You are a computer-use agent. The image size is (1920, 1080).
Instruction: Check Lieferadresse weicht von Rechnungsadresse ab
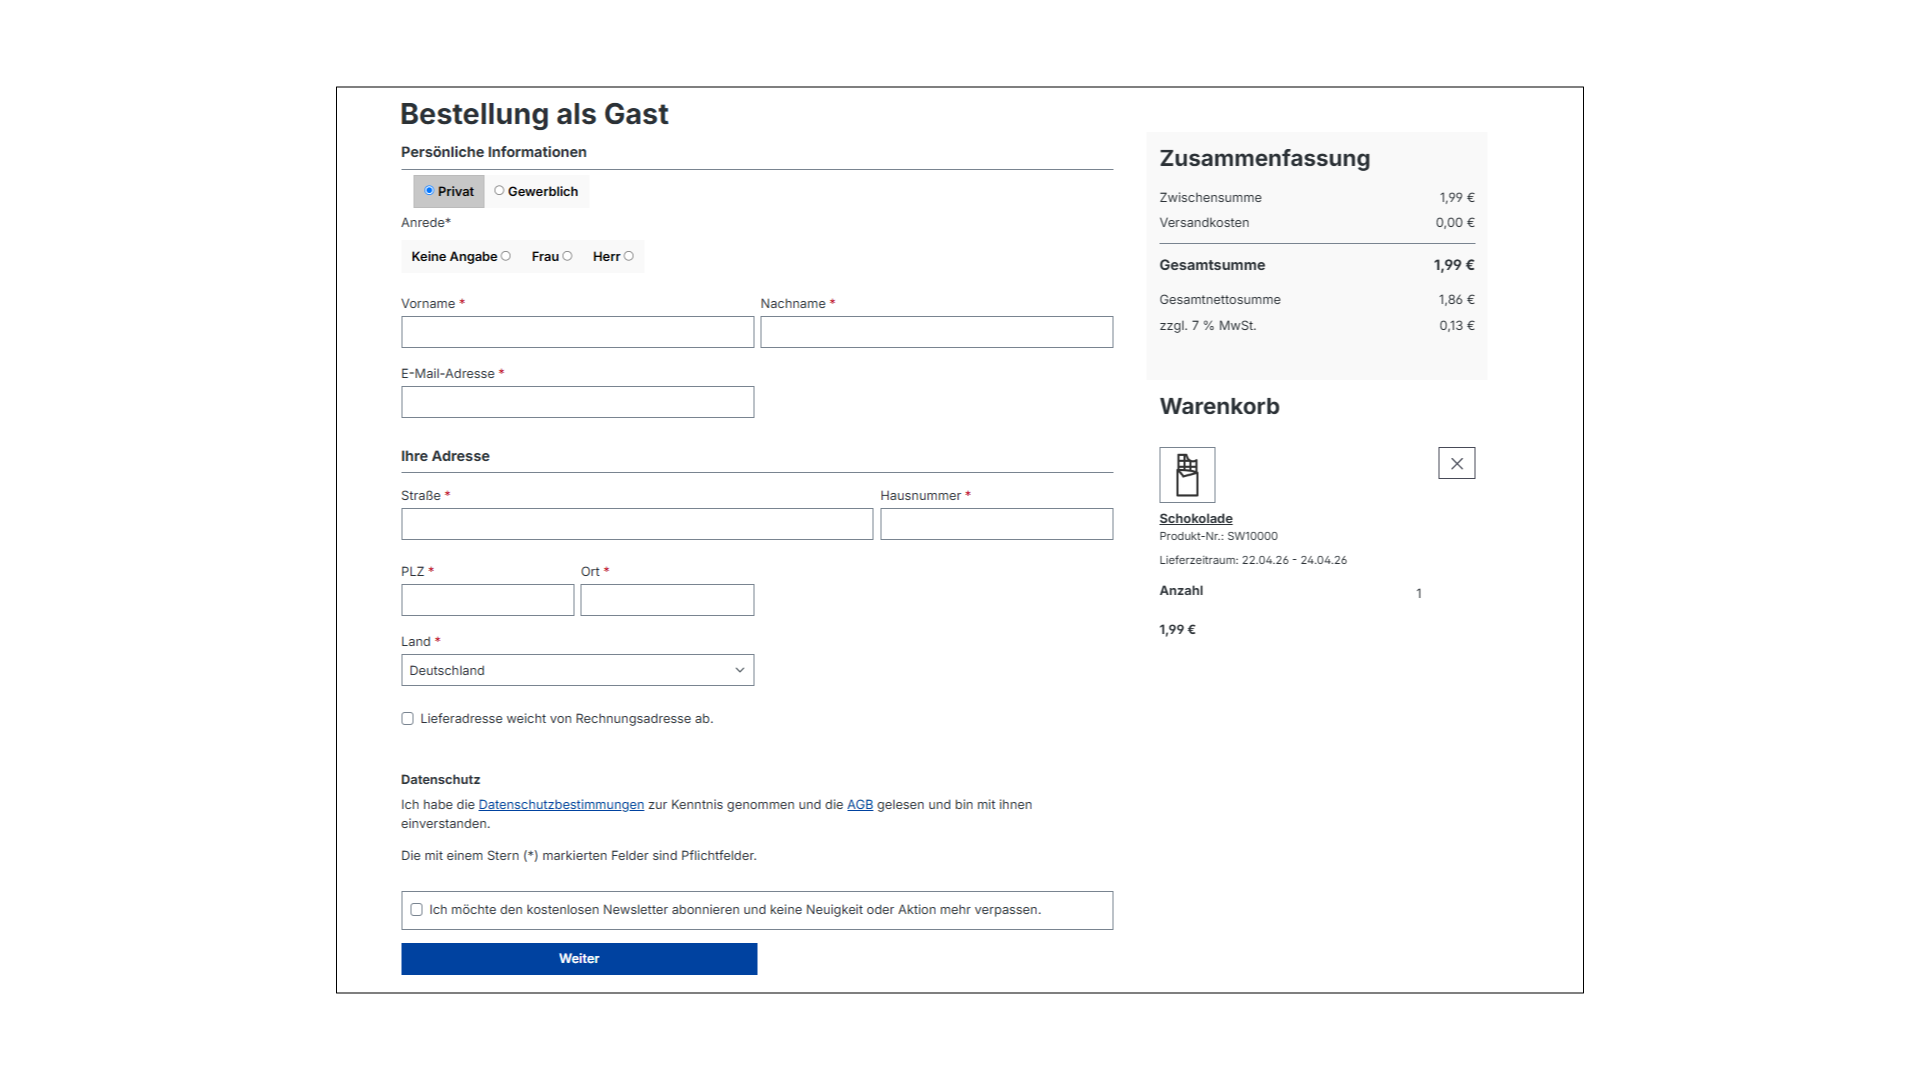pos(407,718)
